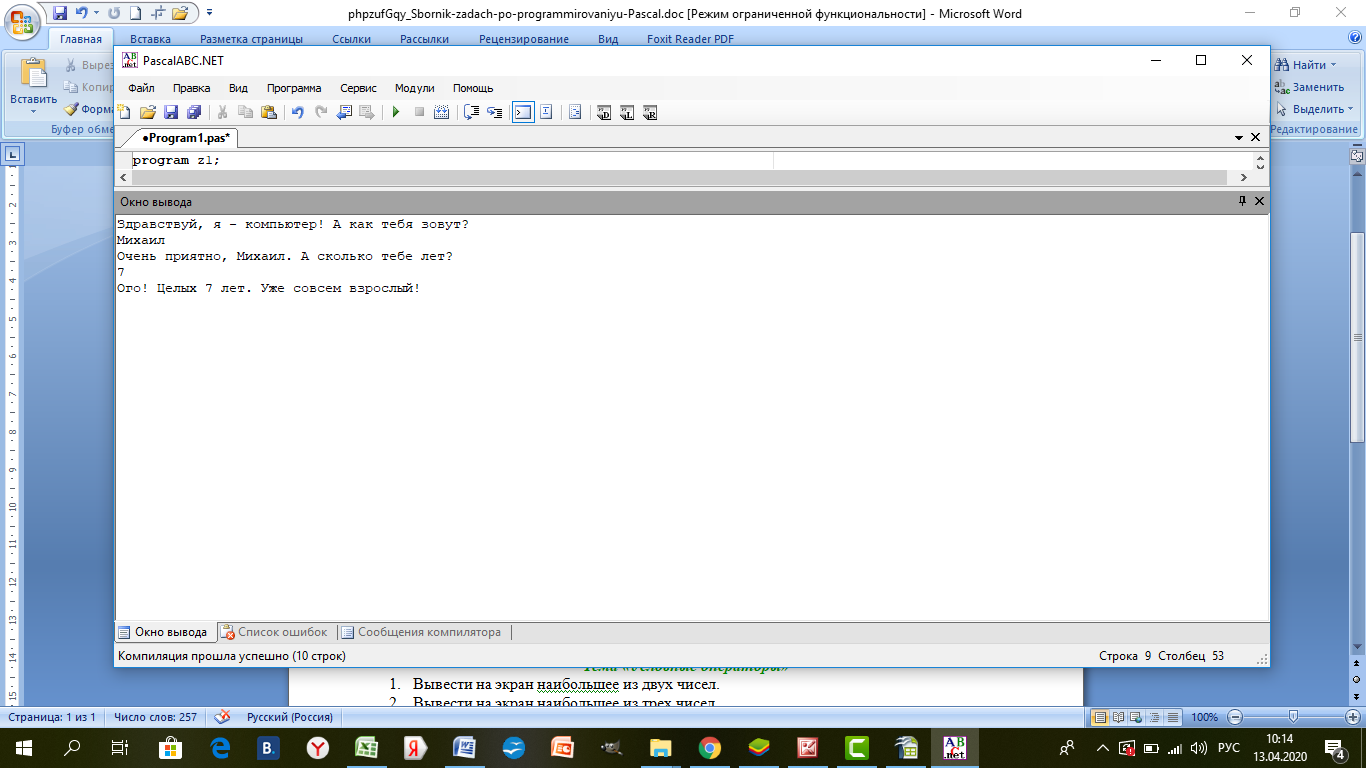Close the Program1.pas tab with the X
This screenshot has width=1366, height=768.
coord(1256,137)
